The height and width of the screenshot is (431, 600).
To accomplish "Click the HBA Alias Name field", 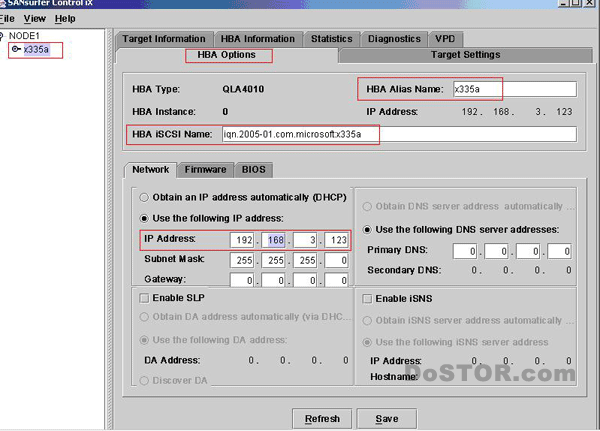I will tap(513, 89).
